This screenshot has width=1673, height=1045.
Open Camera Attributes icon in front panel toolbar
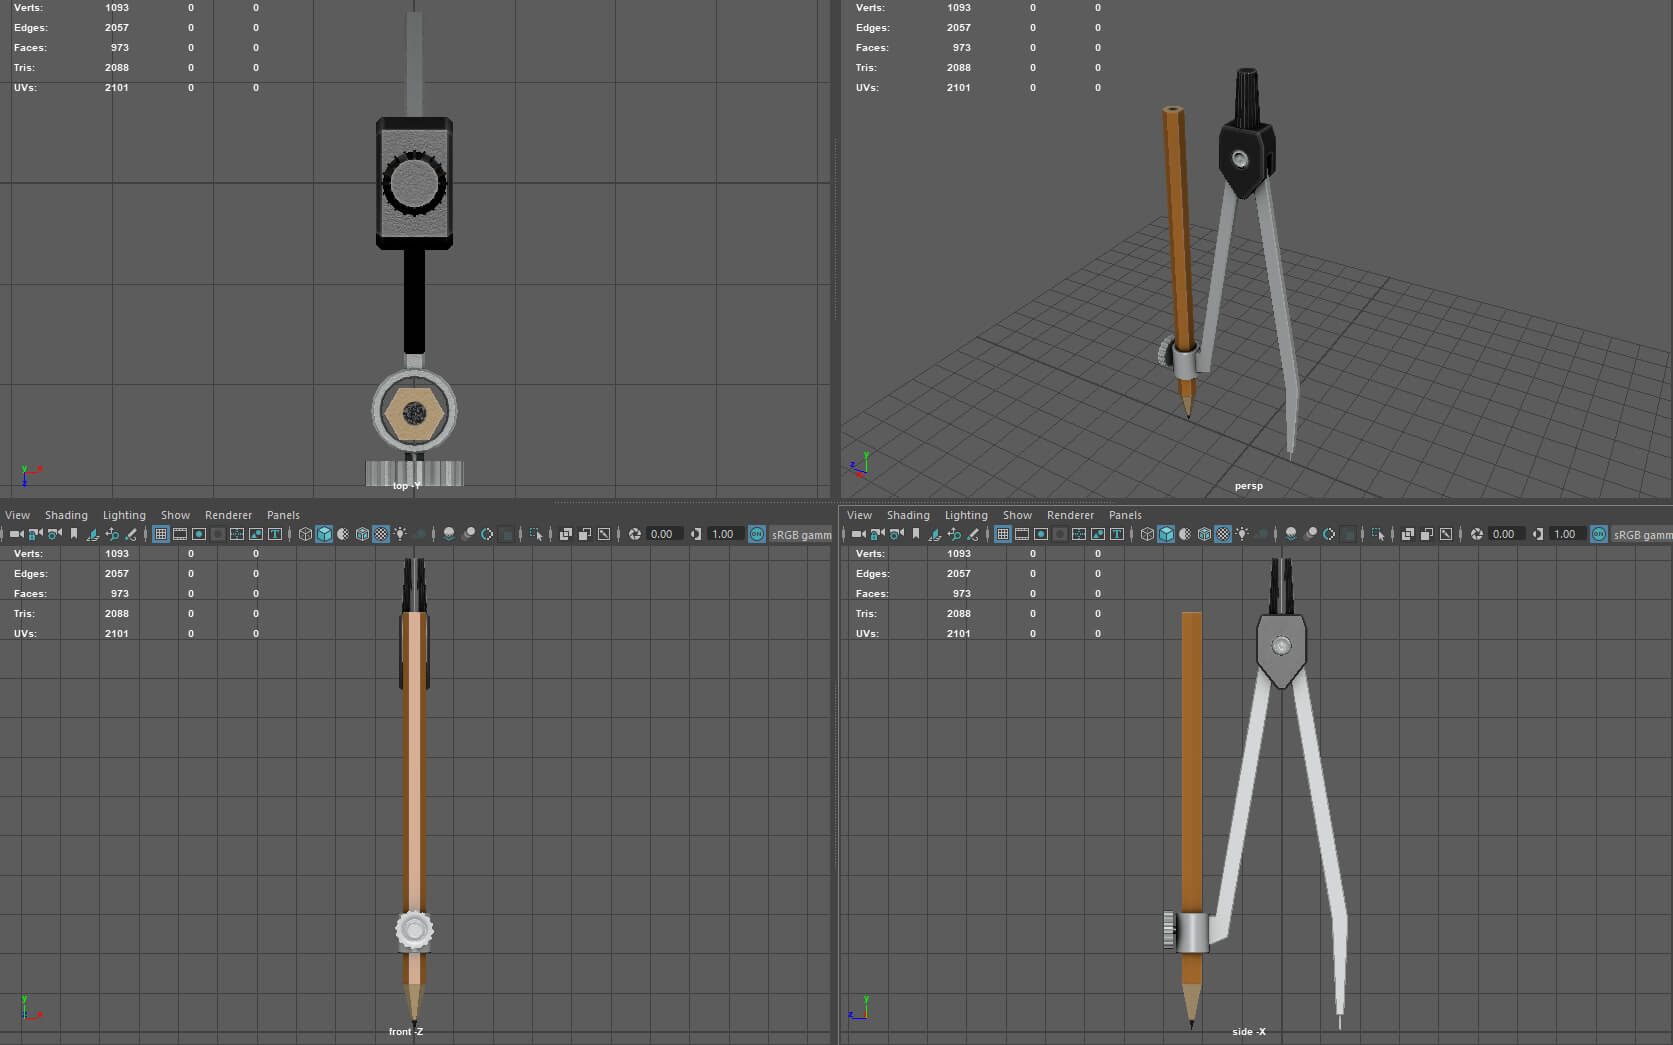(54, 534)
